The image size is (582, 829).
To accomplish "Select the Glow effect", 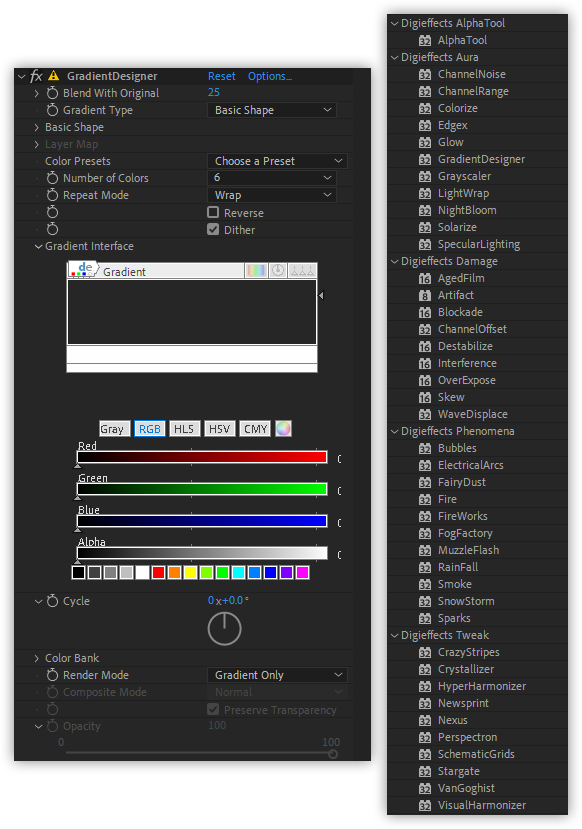I will tap(450, 142).
